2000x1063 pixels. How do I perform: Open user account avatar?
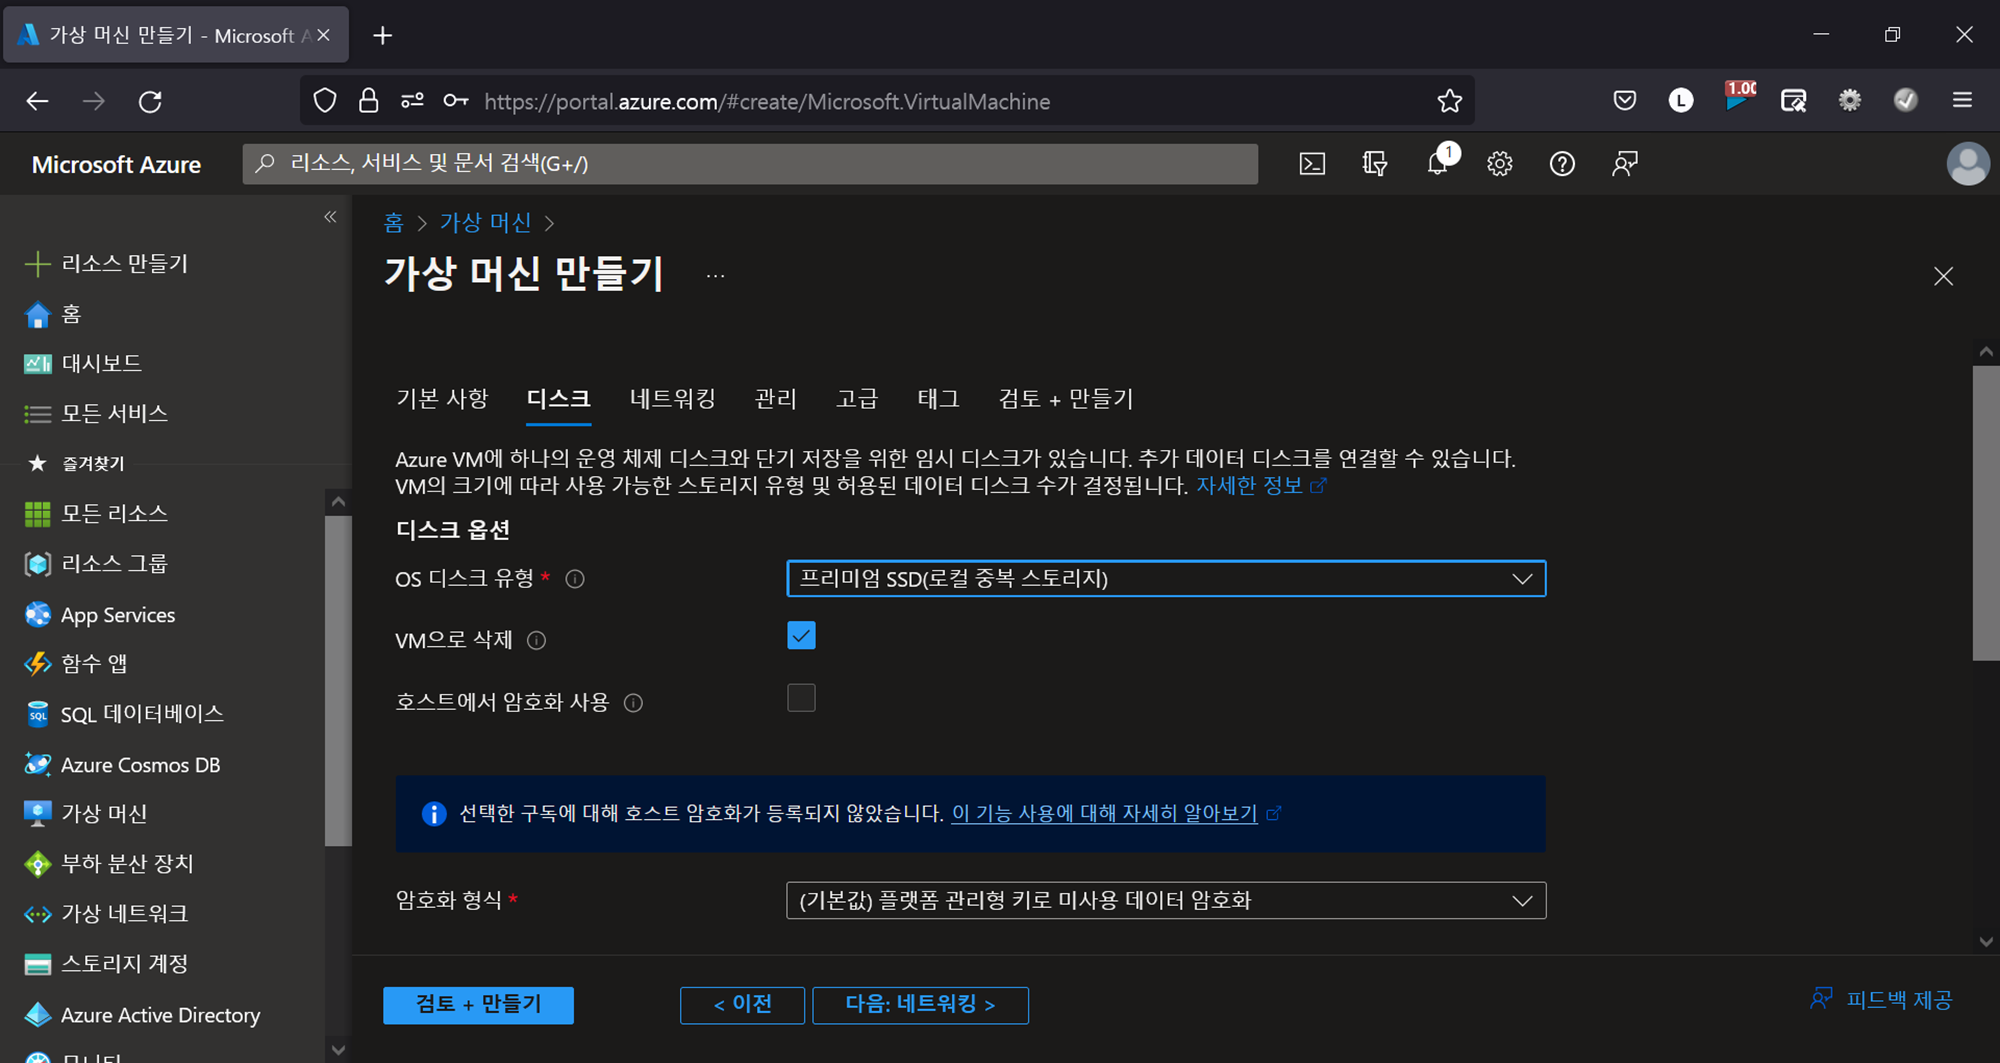[x=1967, y=164]
